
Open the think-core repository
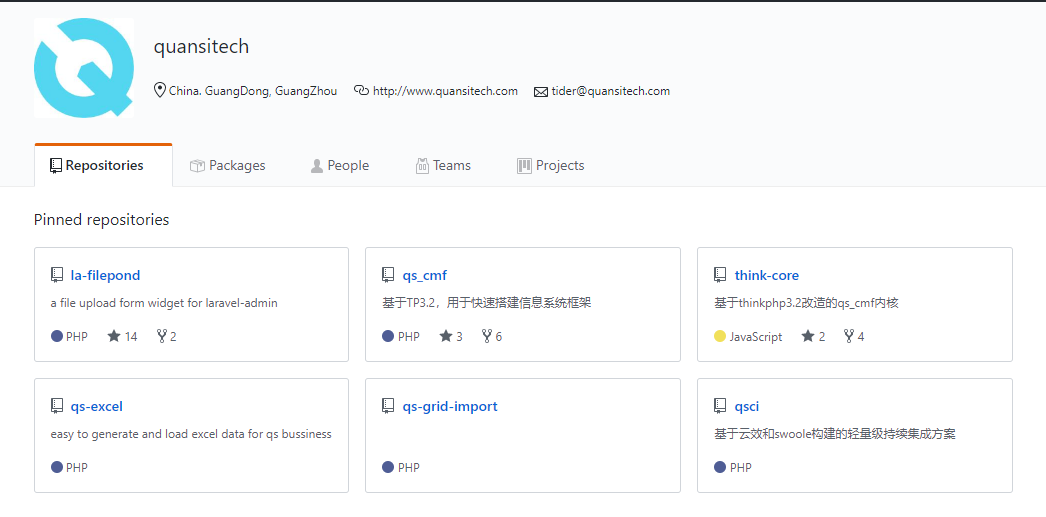point(766,275)
